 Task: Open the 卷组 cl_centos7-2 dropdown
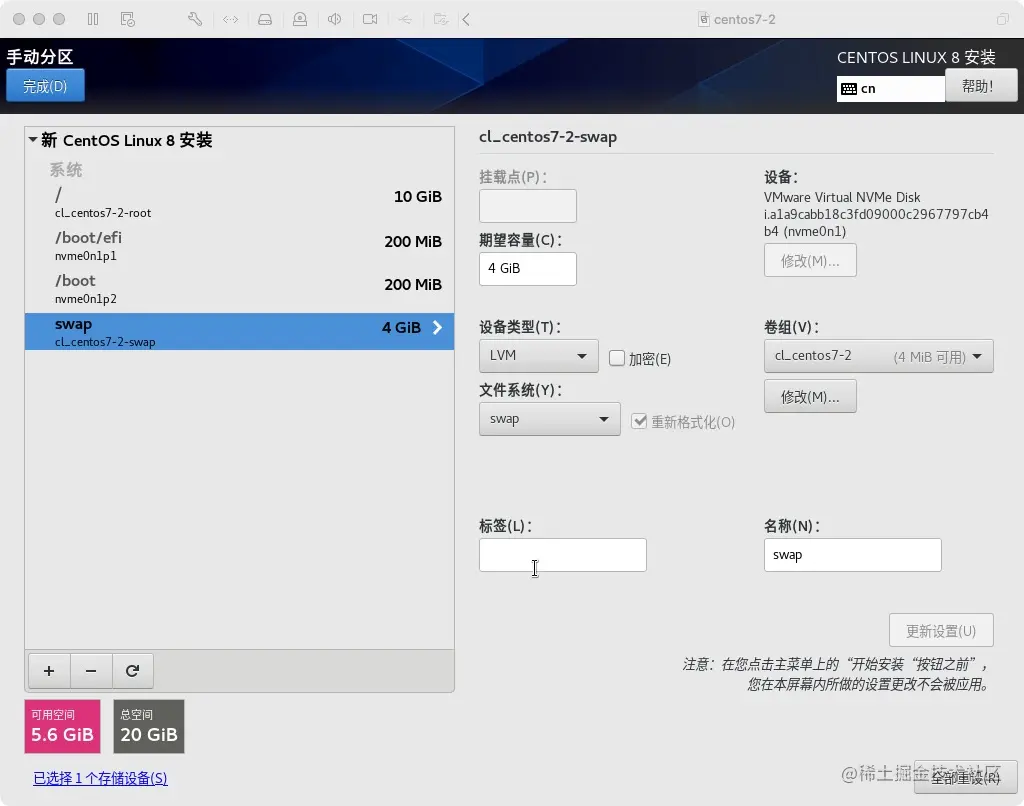coord(878,356)
